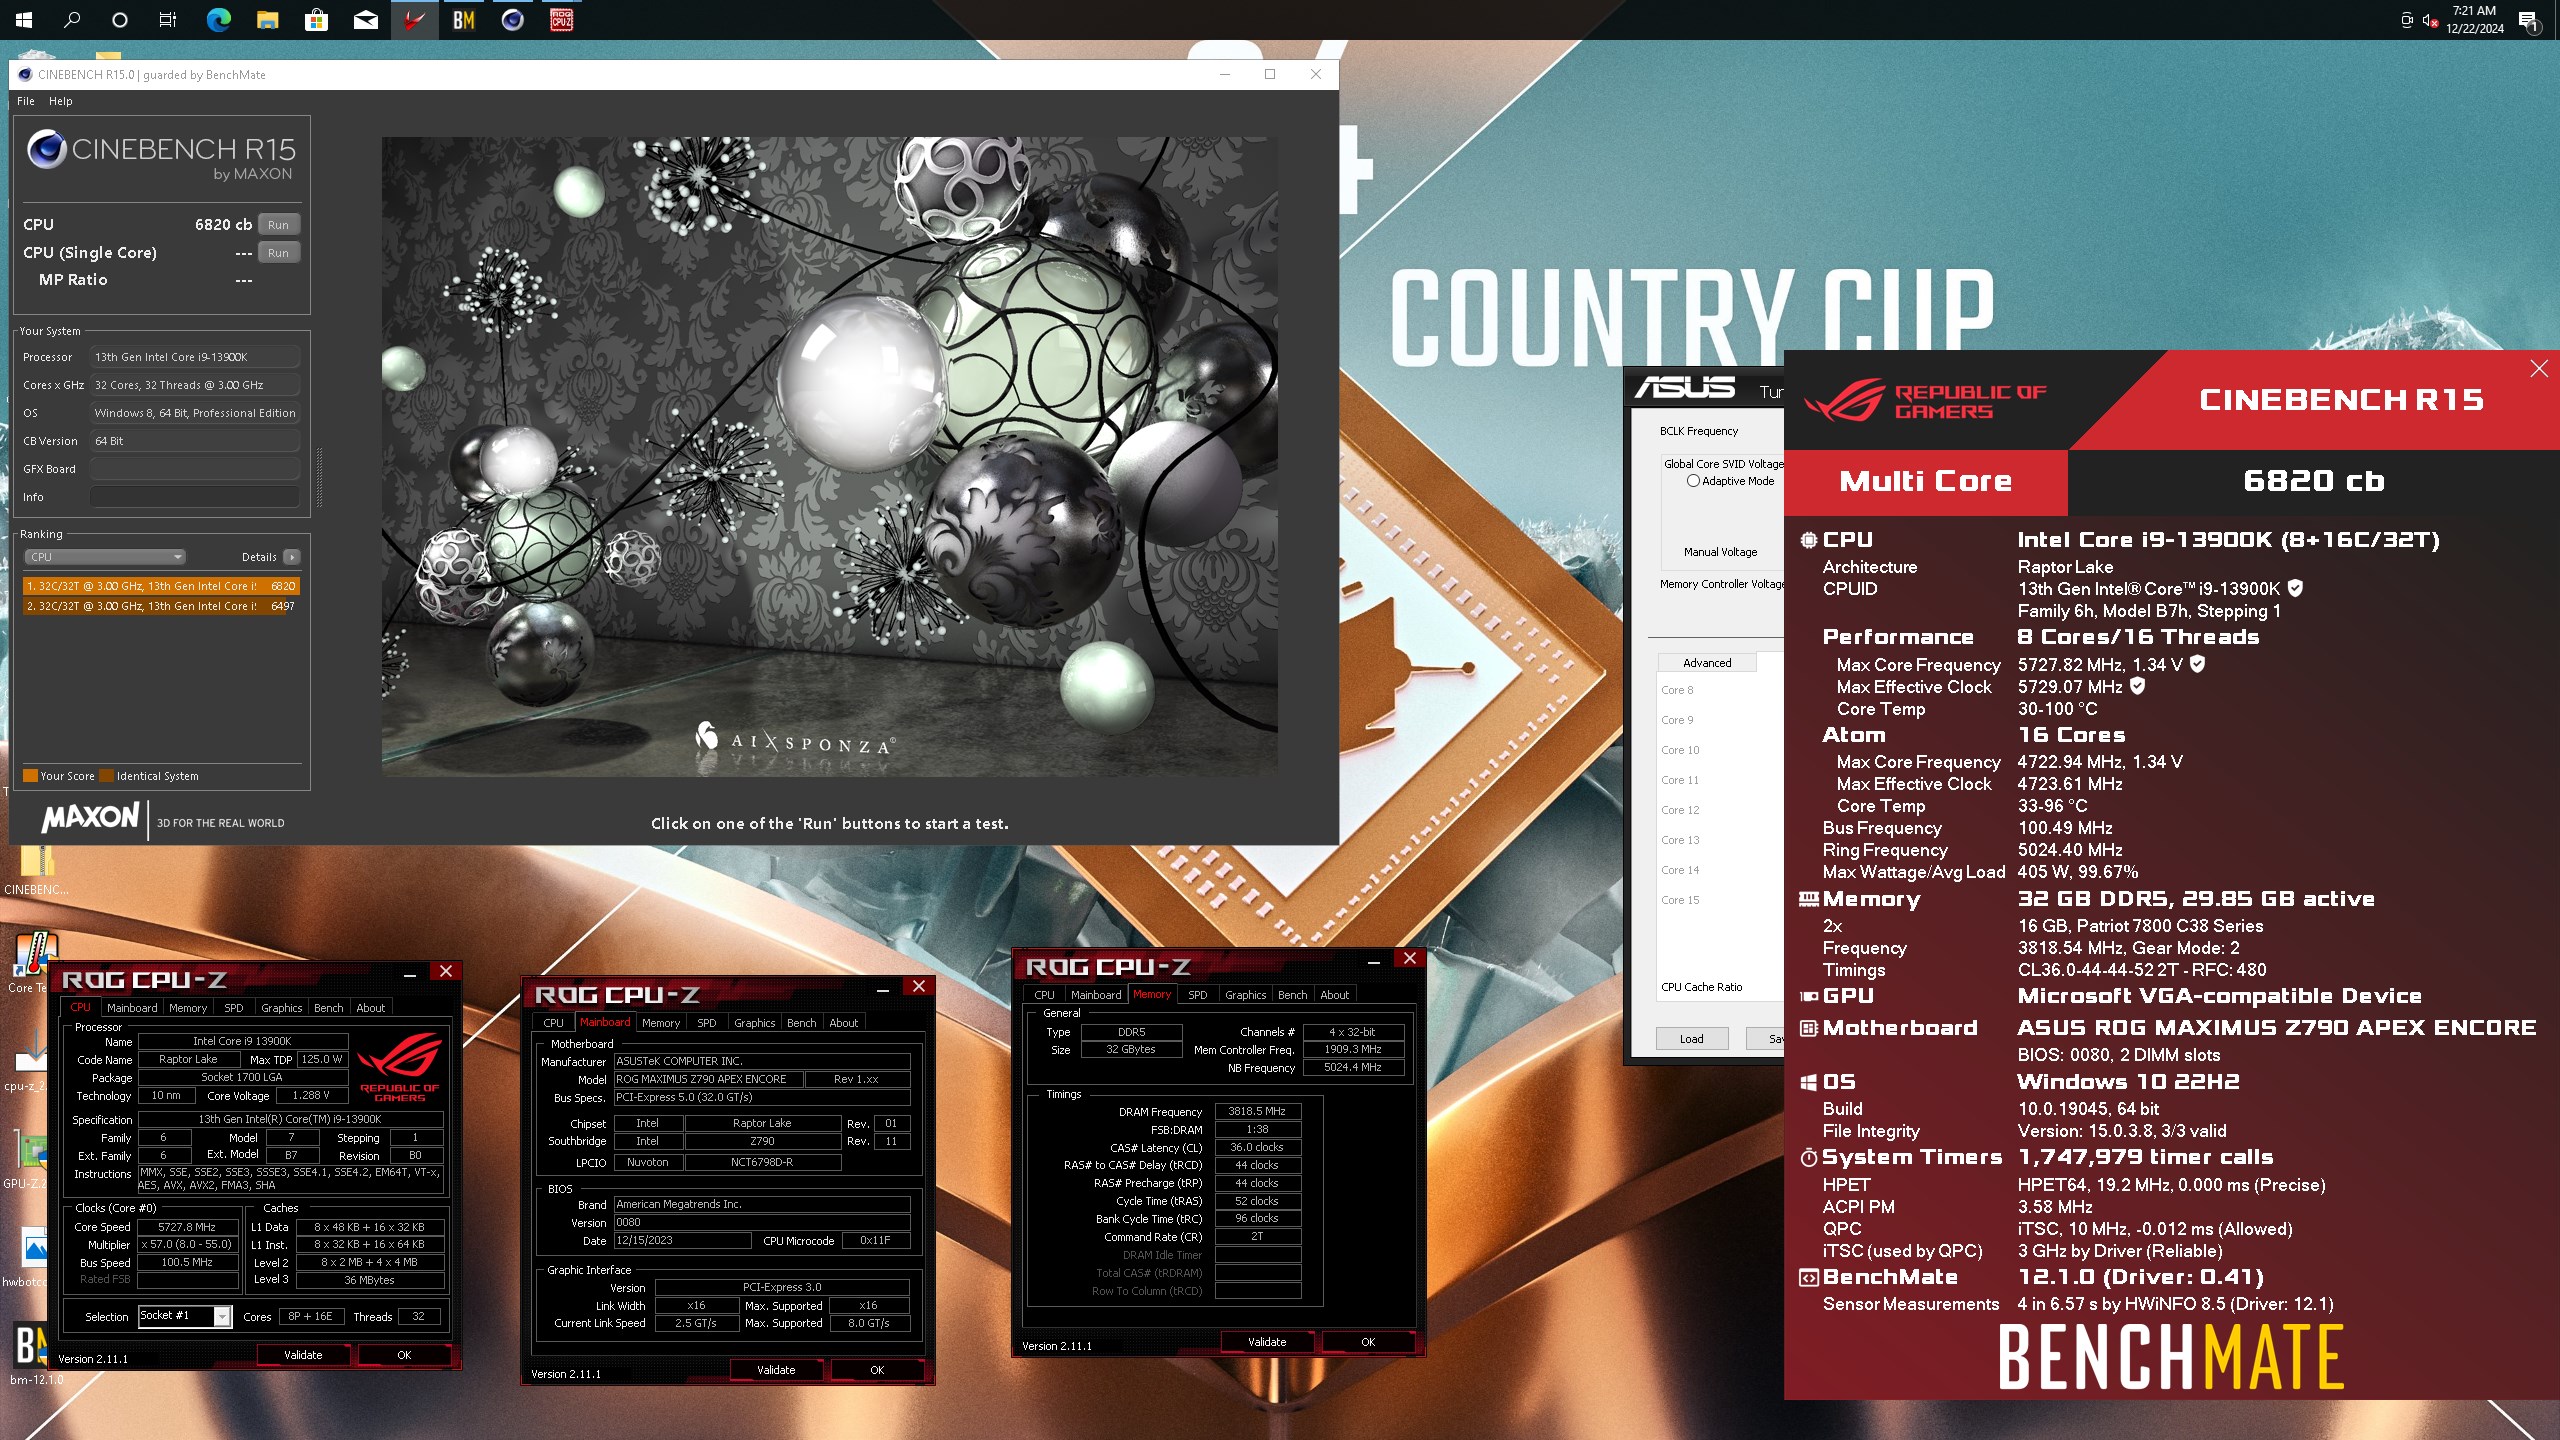
Task: Open Socket #1 selection dropdown in CPU-Z
Action: (x=185, y=1316)
